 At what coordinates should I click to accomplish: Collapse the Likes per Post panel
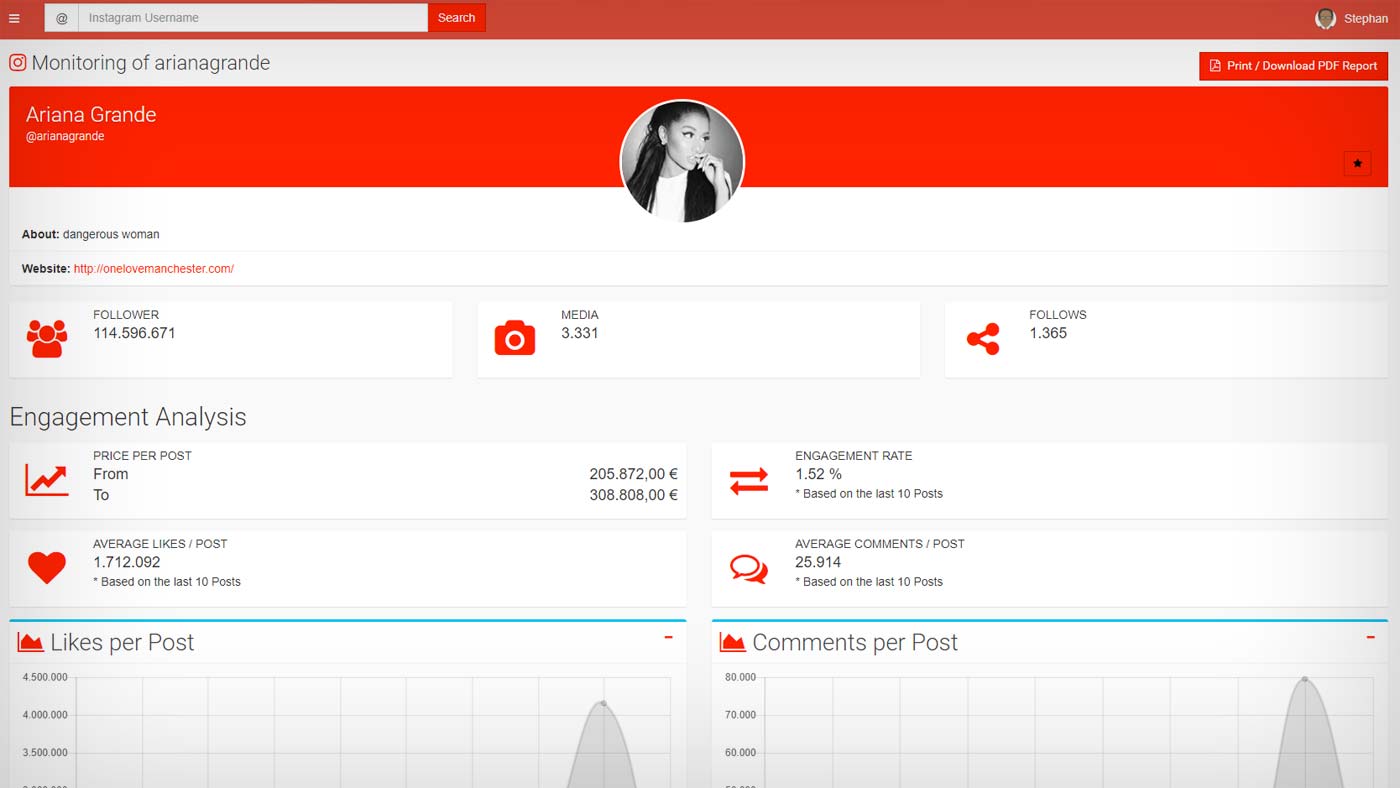click(x=668, y=637)
